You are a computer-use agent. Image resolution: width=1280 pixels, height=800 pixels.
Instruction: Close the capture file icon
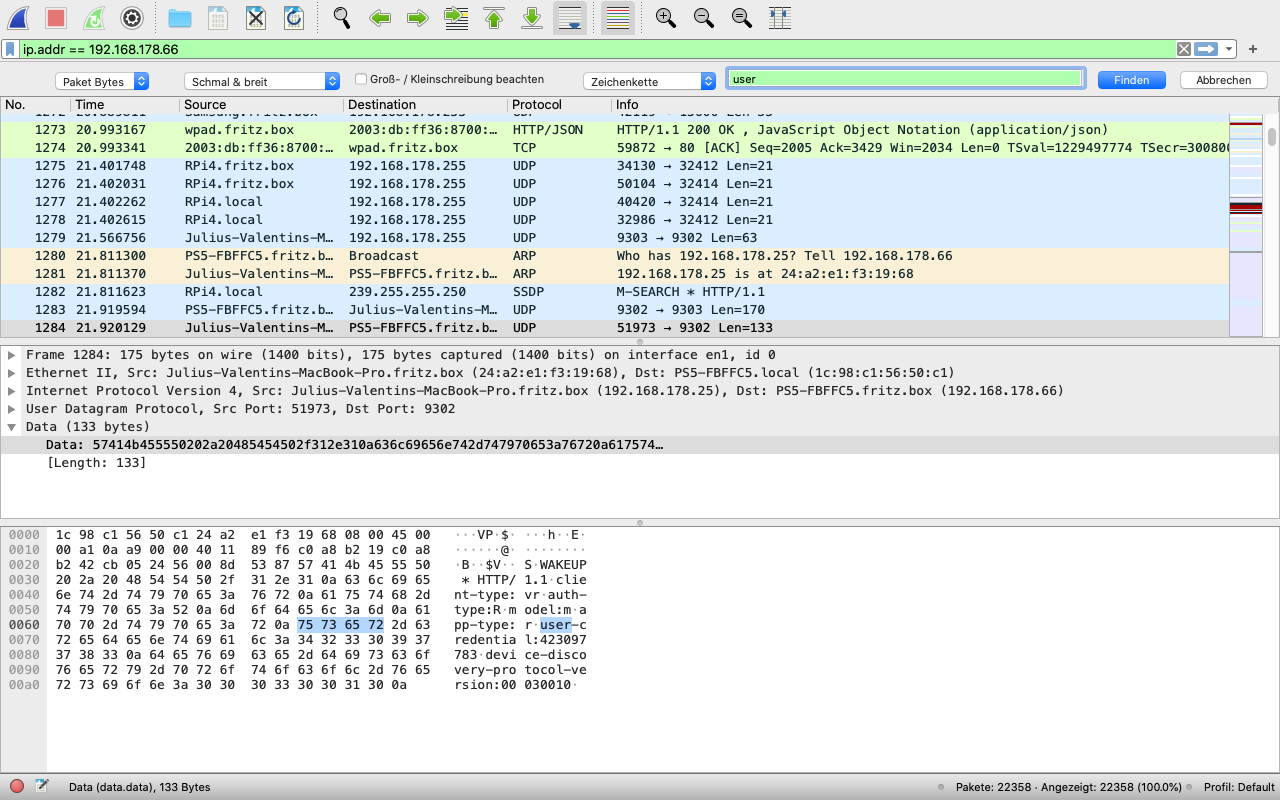coord(256,18)
